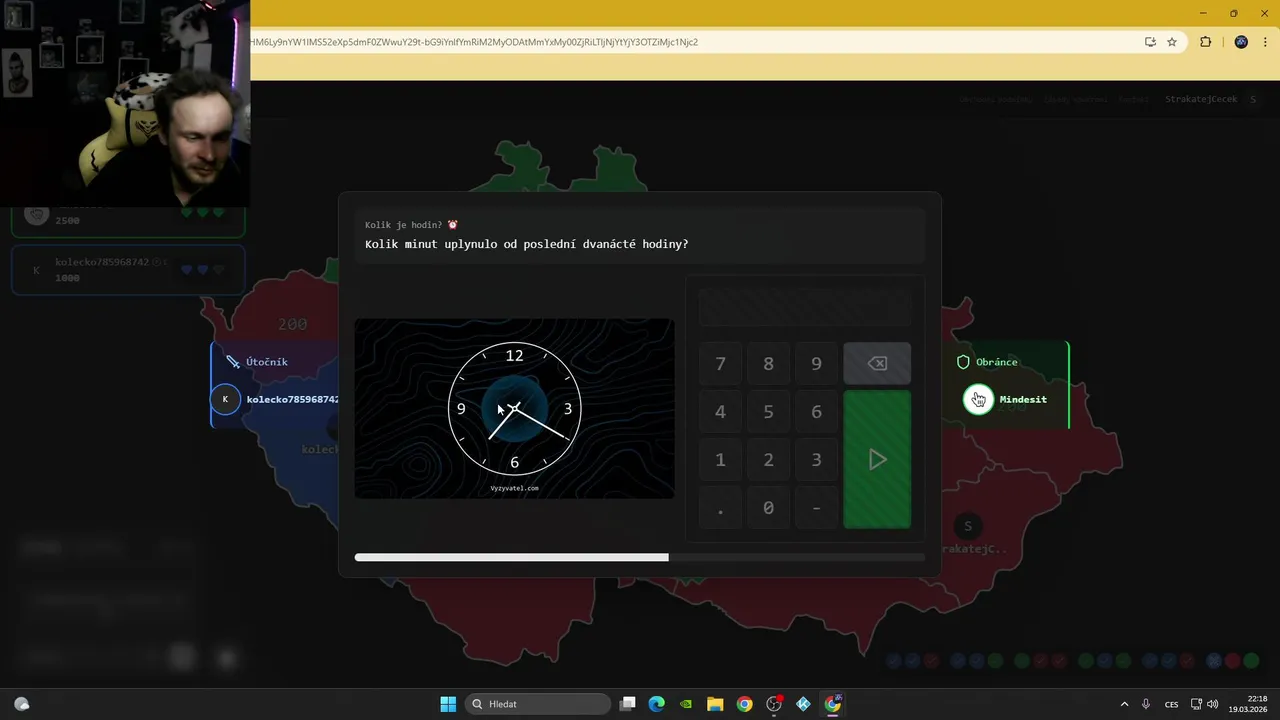Open the S profile avatar in header
This screenshot has height=720, width=1280.
click(1253, 99)
